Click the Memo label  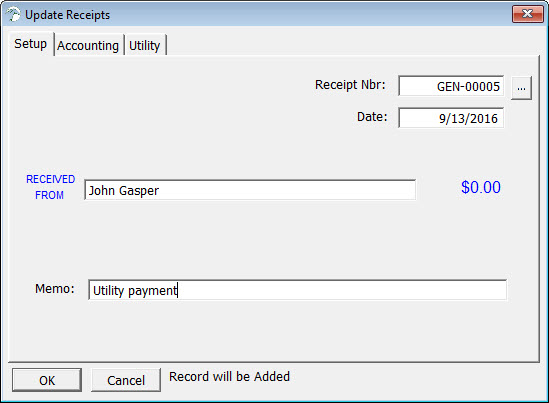(x=55, y=289)
